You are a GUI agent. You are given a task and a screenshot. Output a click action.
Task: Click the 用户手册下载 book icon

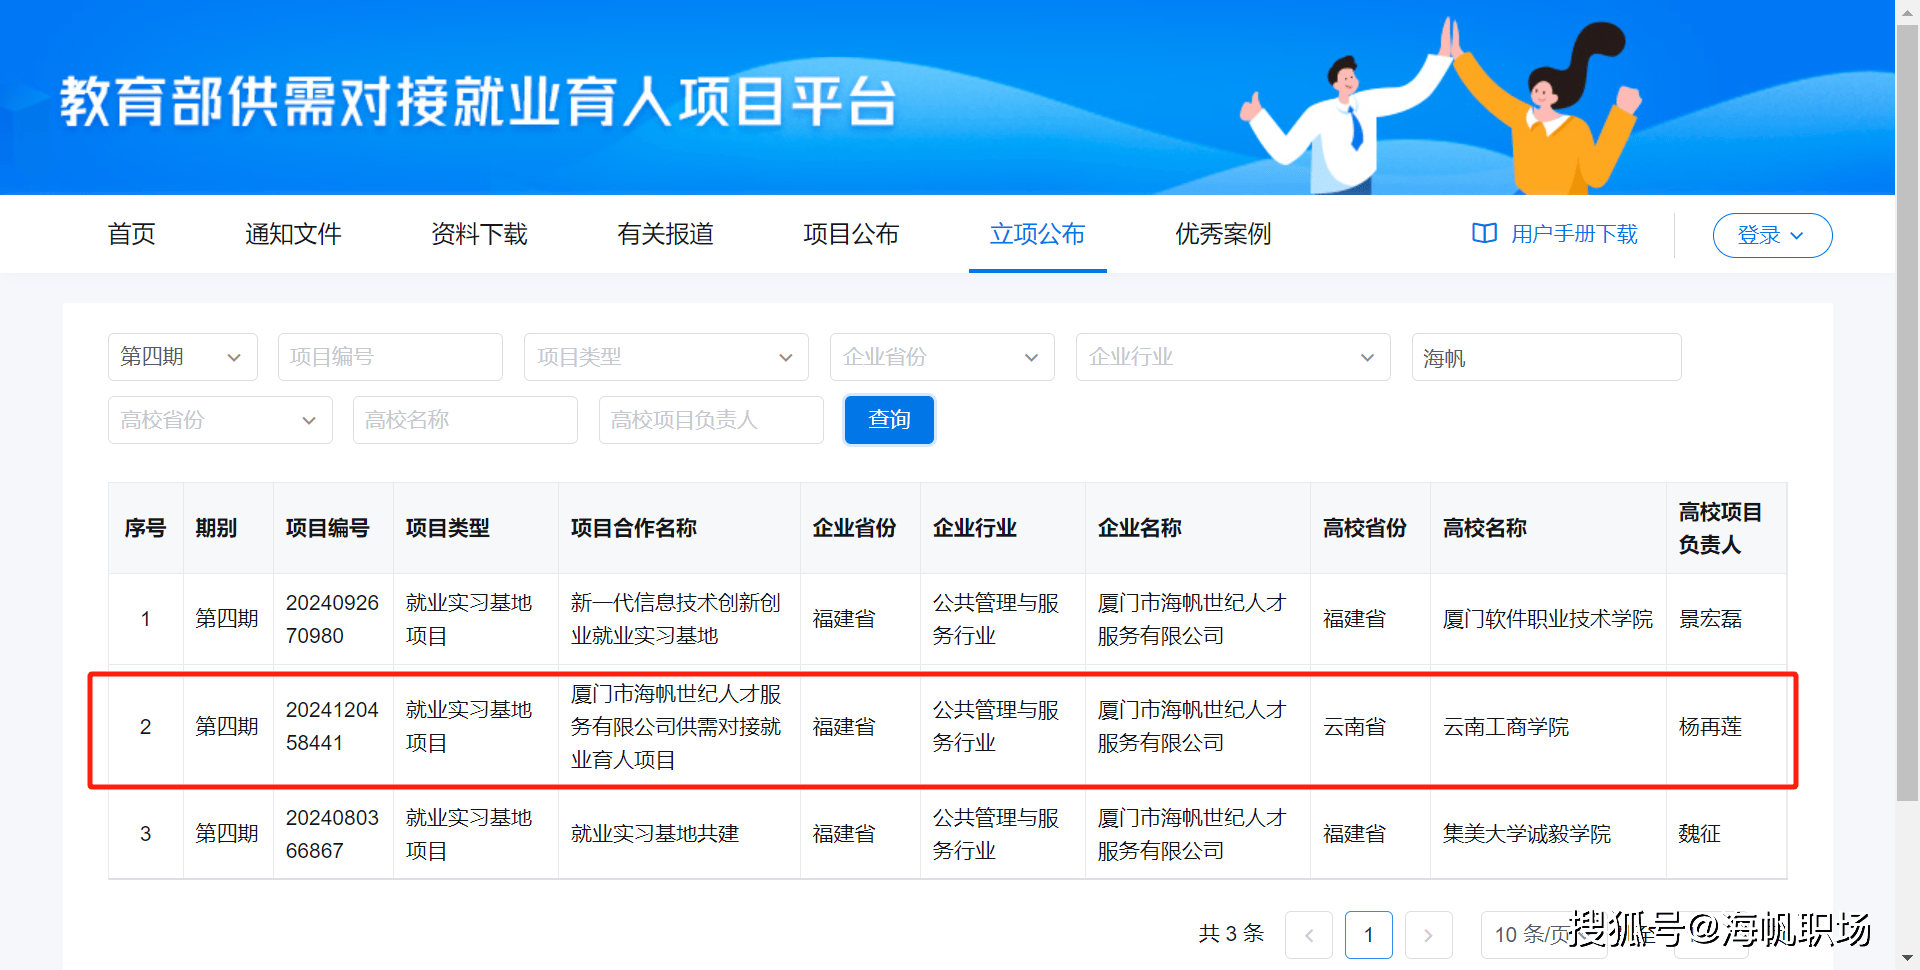(x=1485, y=234)
